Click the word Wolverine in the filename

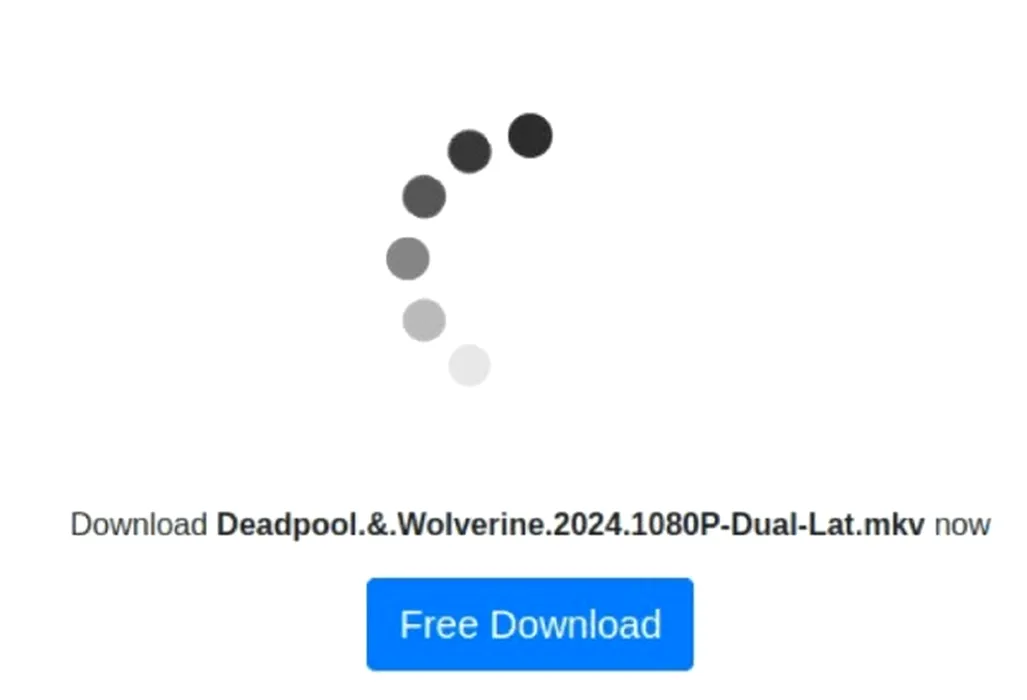pos(471,525)
